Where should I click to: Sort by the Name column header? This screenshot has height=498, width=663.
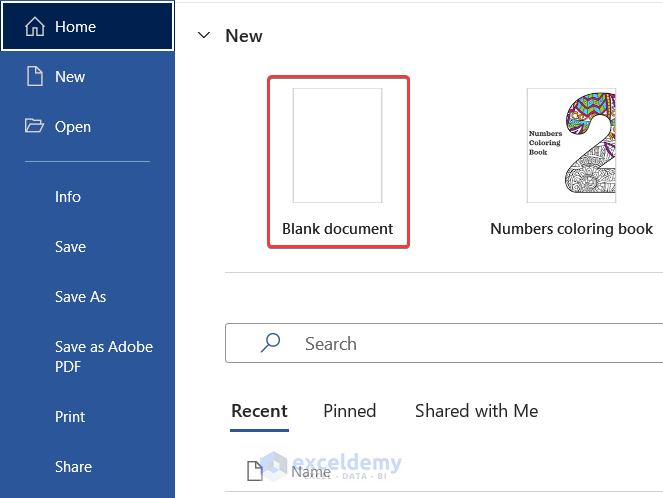point(311,471)
